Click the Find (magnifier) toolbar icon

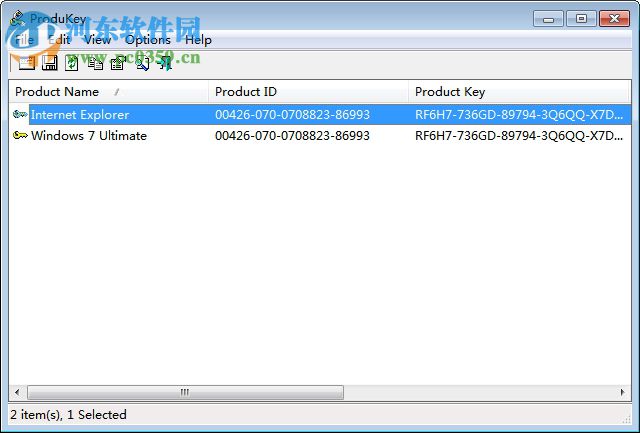[142, 63]
